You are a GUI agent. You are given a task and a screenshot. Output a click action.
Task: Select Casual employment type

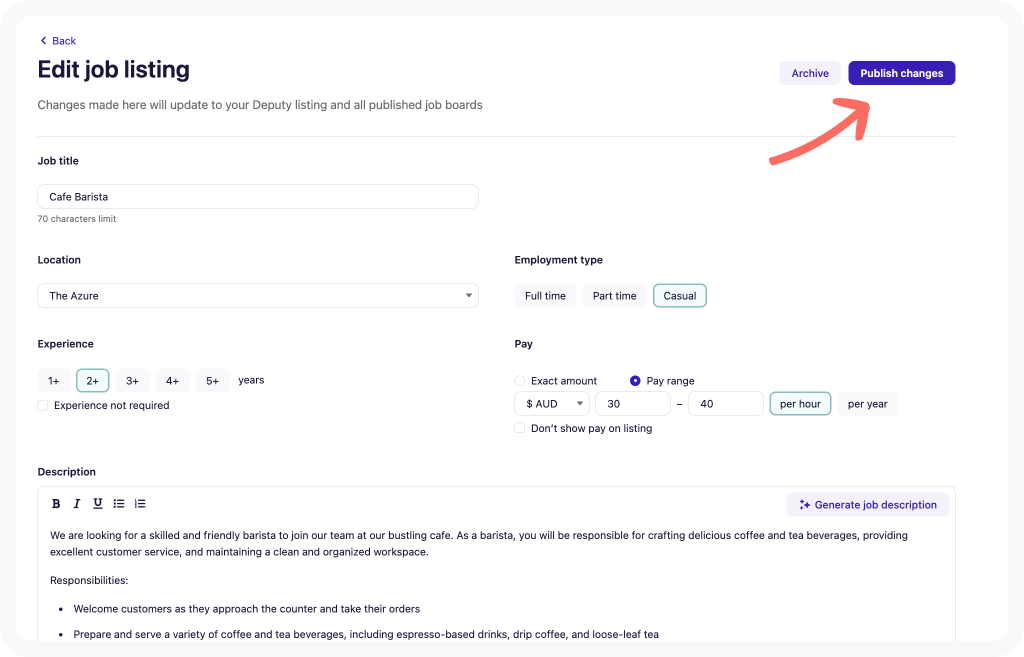tap(680, 296)
